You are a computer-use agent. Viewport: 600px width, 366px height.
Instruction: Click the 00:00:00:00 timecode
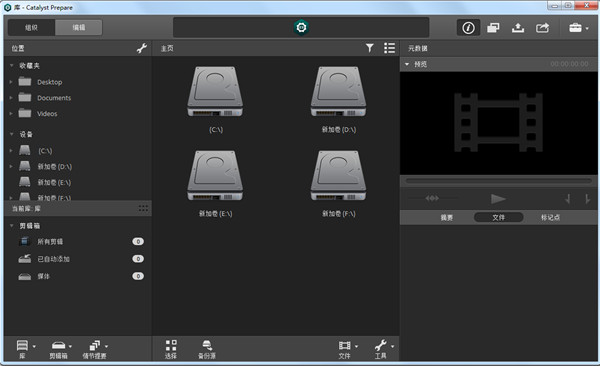[x=569, y=64]
